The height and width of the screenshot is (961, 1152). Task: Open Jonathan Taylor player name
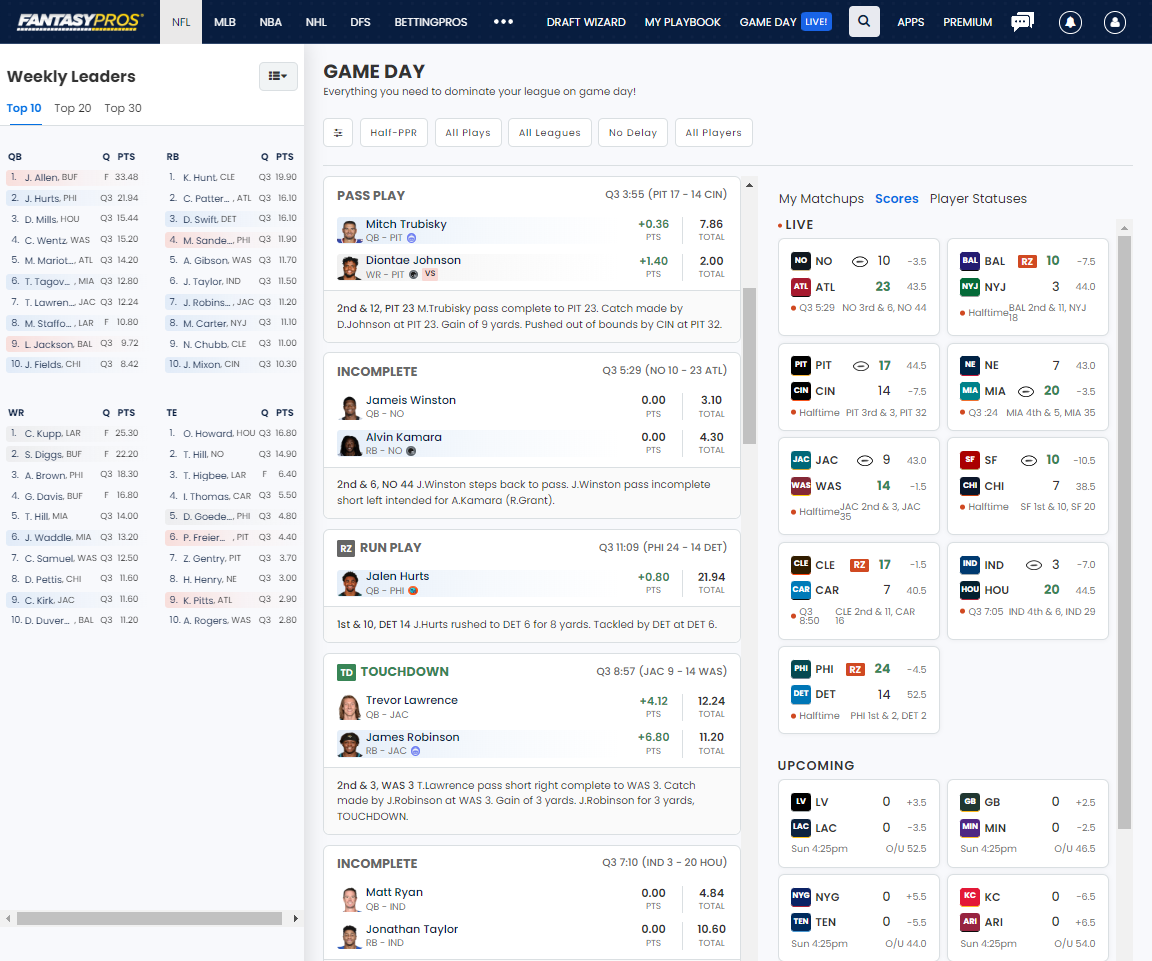411,929
